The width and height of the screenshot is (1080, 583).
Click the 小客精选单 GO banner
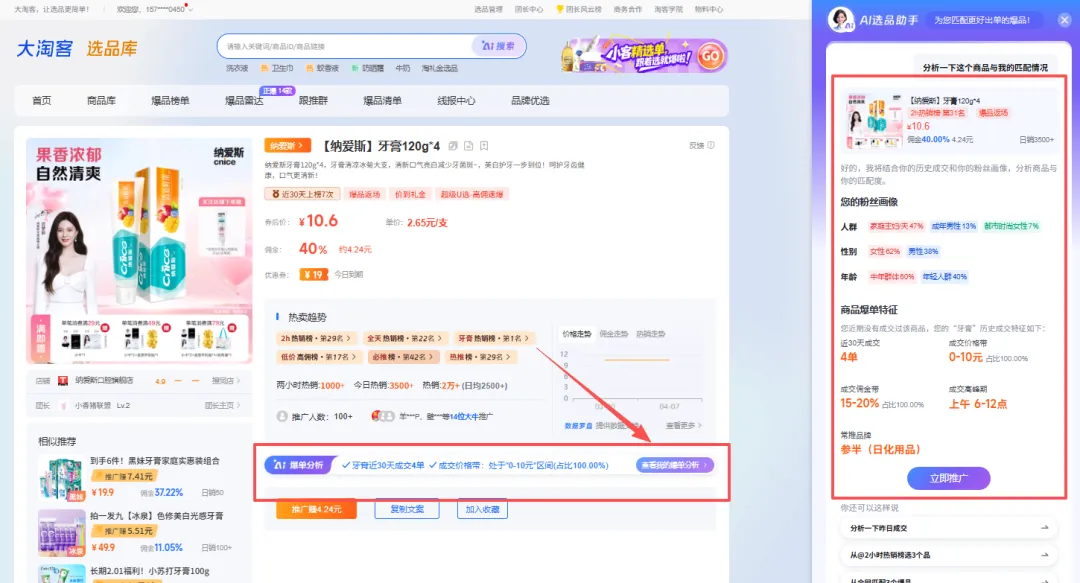(x=645, y=55)
